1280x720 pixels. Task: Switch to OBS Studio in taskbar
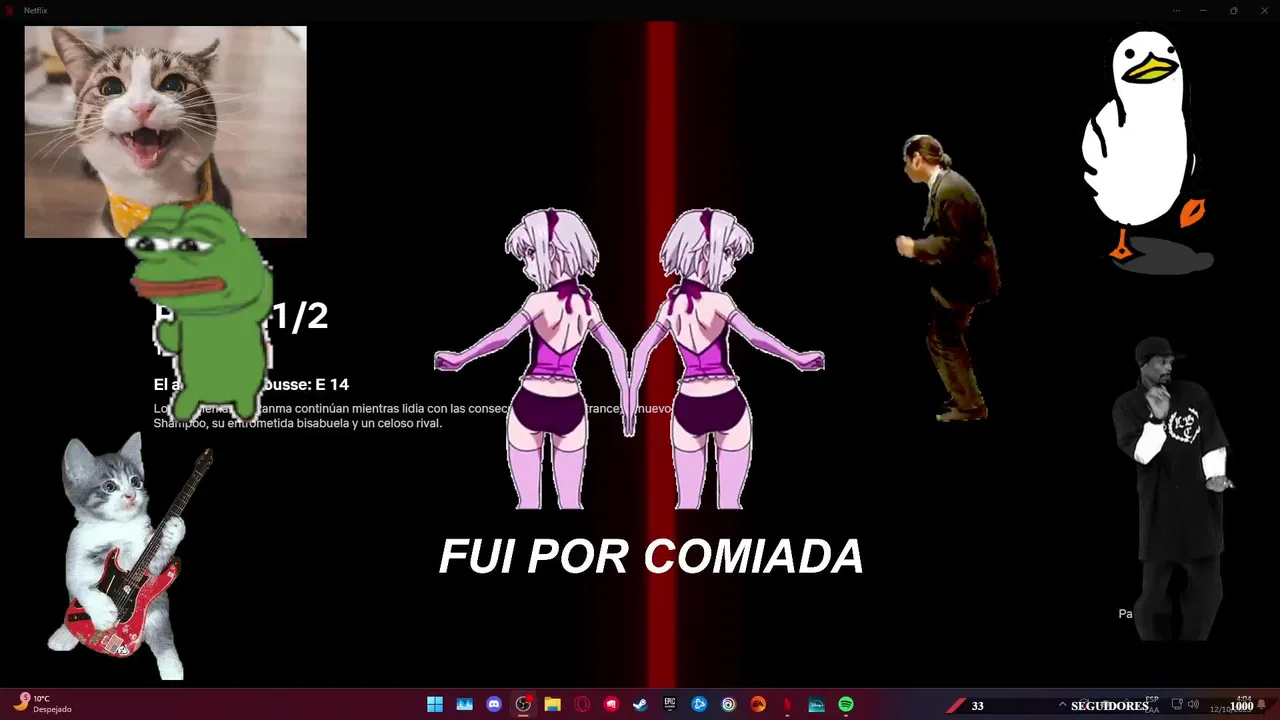point(523,704)
